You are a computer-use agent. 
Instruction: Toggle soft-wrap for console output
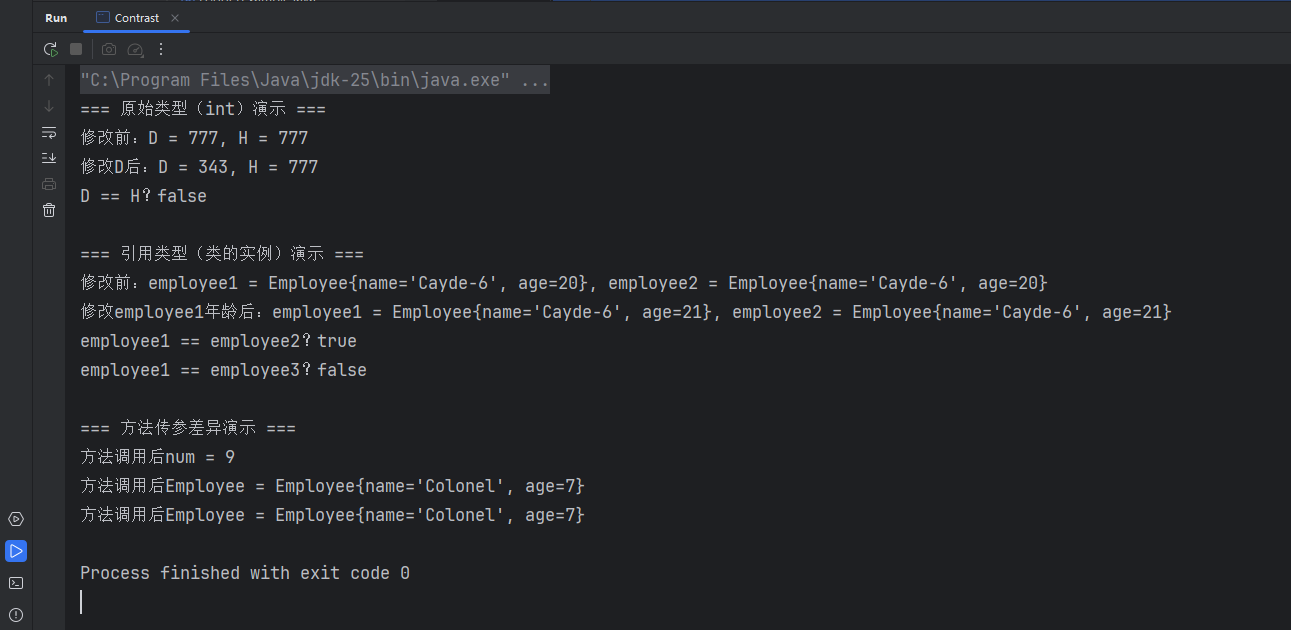49,132
